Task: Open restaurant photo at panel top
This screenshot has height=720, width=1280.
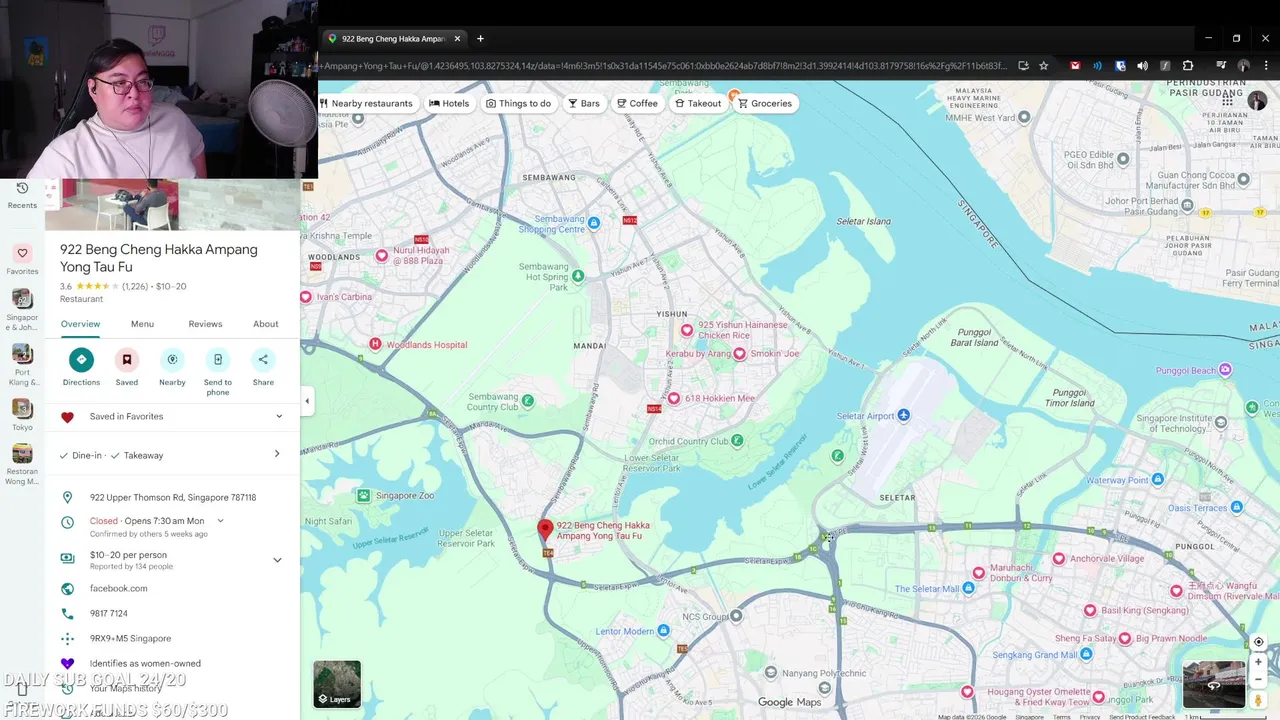Action: [x=173, y=205]
